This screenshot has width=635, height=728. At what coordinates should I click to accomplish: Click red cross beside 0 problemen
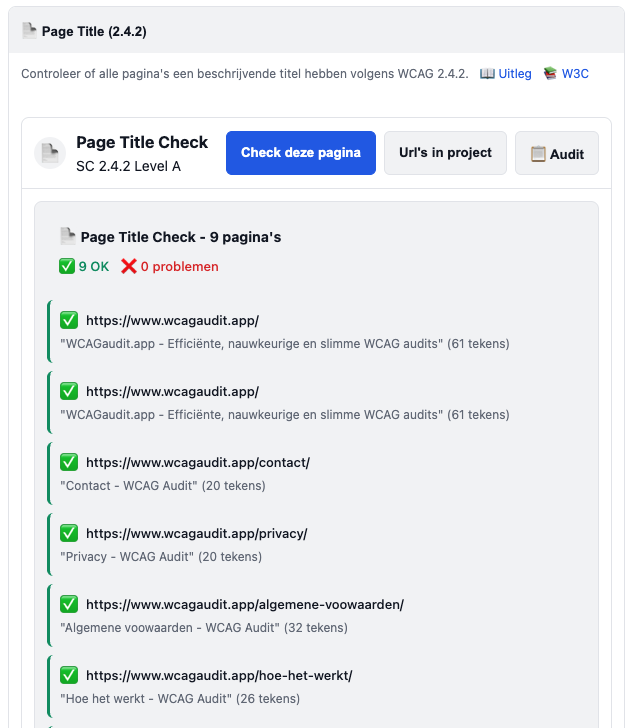[128, 266]
